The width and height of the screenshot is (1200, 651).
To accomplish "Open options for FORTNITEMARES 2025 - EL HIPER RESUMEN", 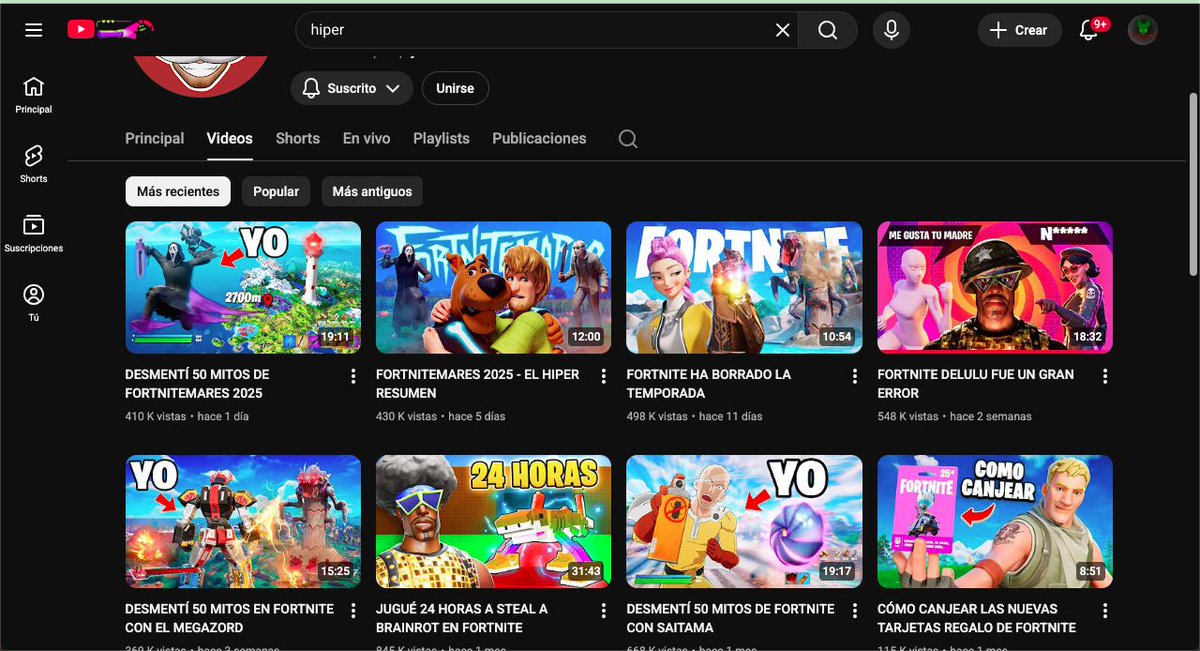I will point(603,376).
